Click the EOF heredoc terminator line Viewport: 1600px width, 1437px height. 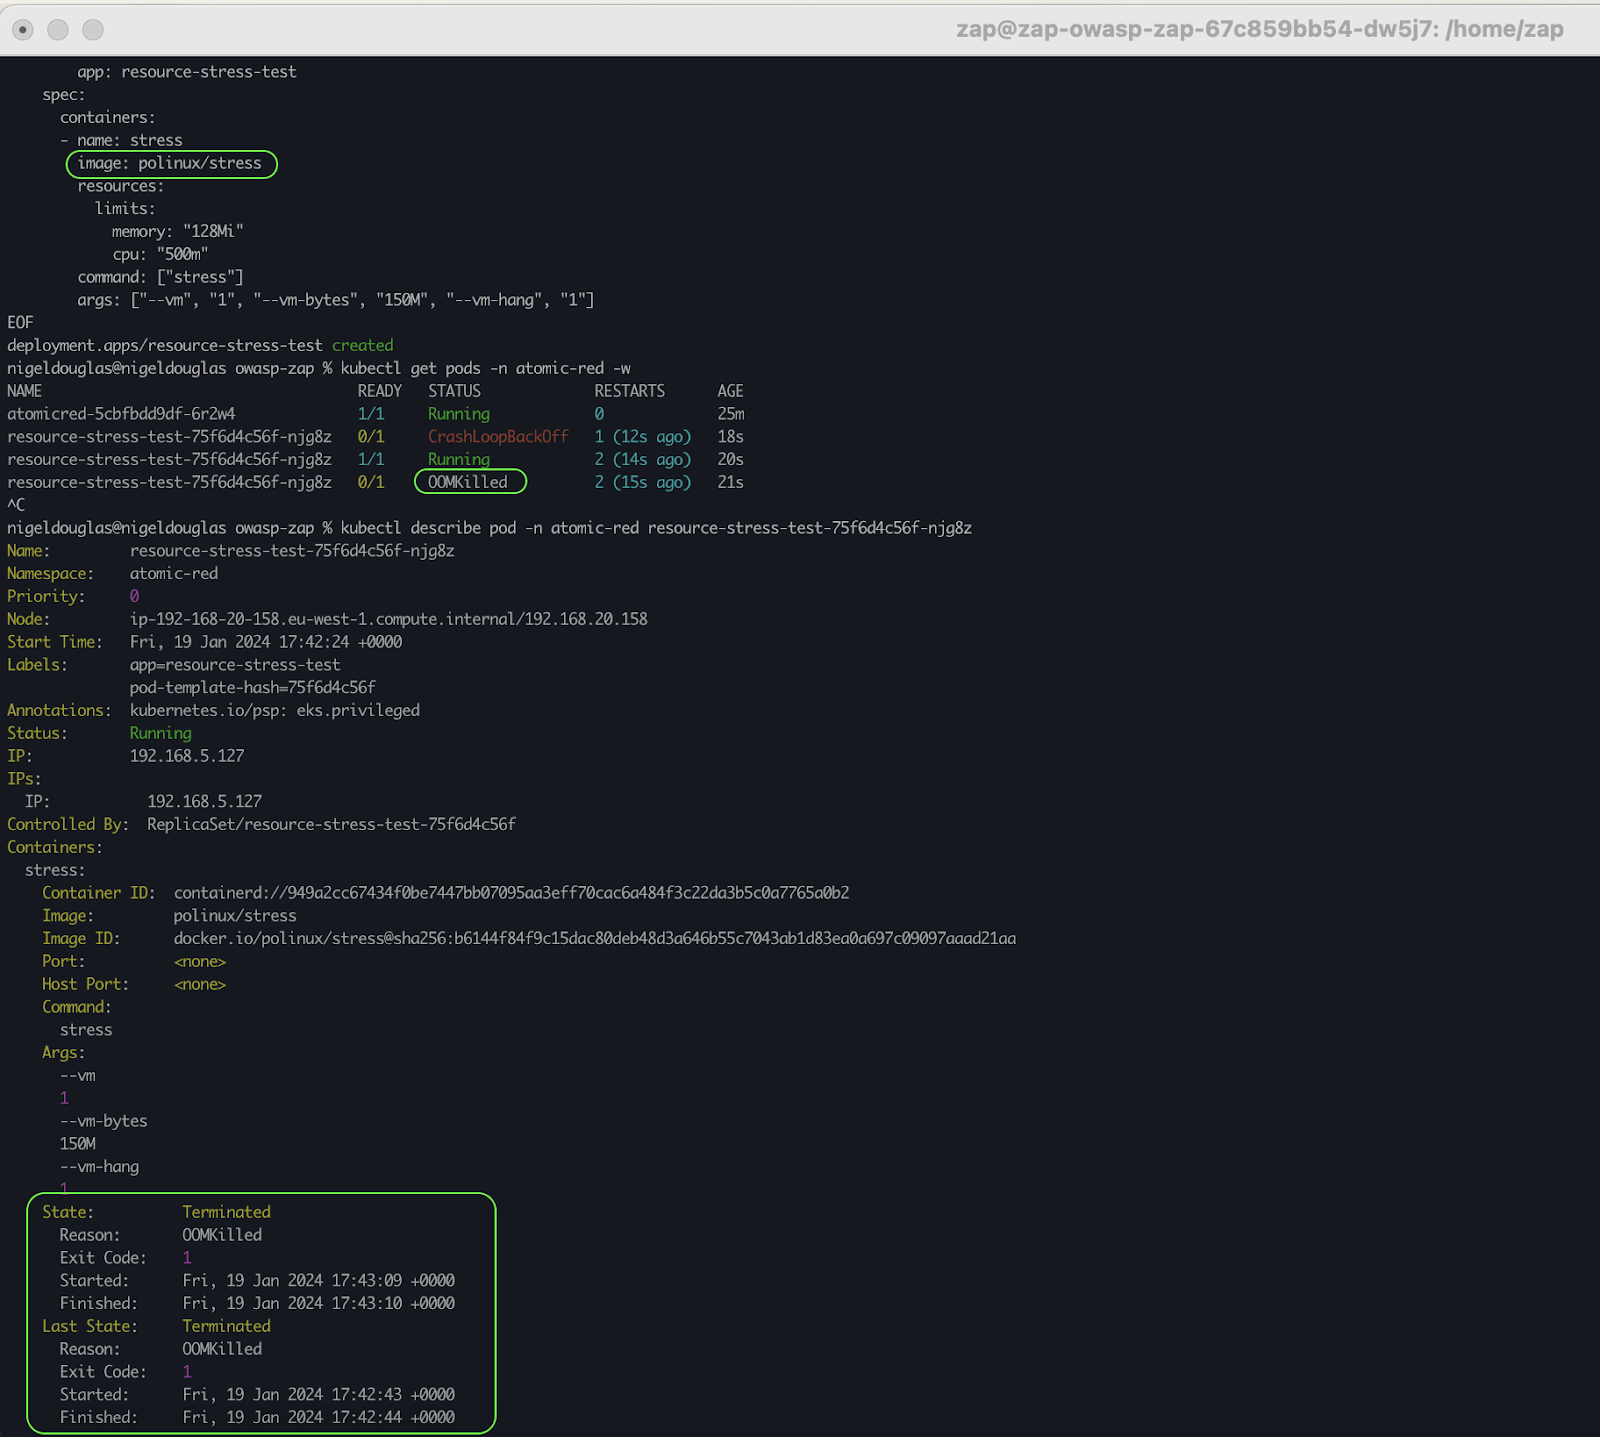click(x=20, y=323)
